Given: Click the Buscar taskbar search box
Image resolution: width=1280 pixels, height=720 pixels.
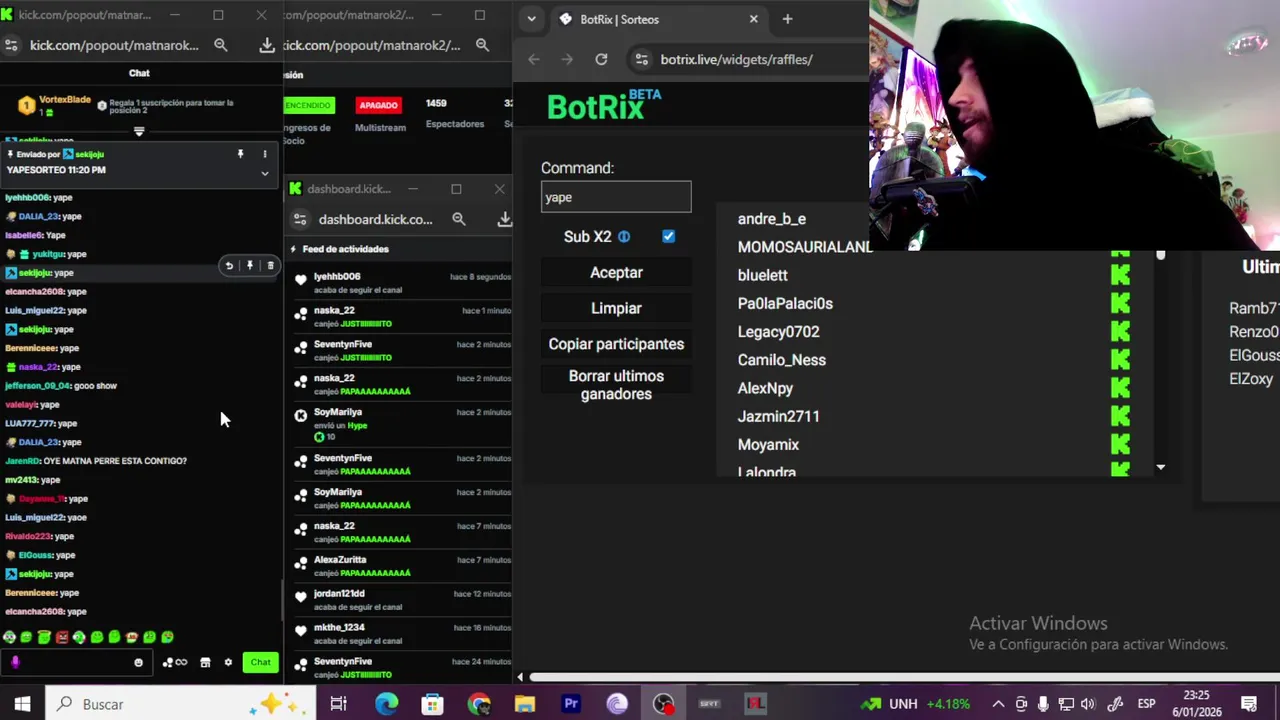Looking at the screenshot, I should pos(180,704).
